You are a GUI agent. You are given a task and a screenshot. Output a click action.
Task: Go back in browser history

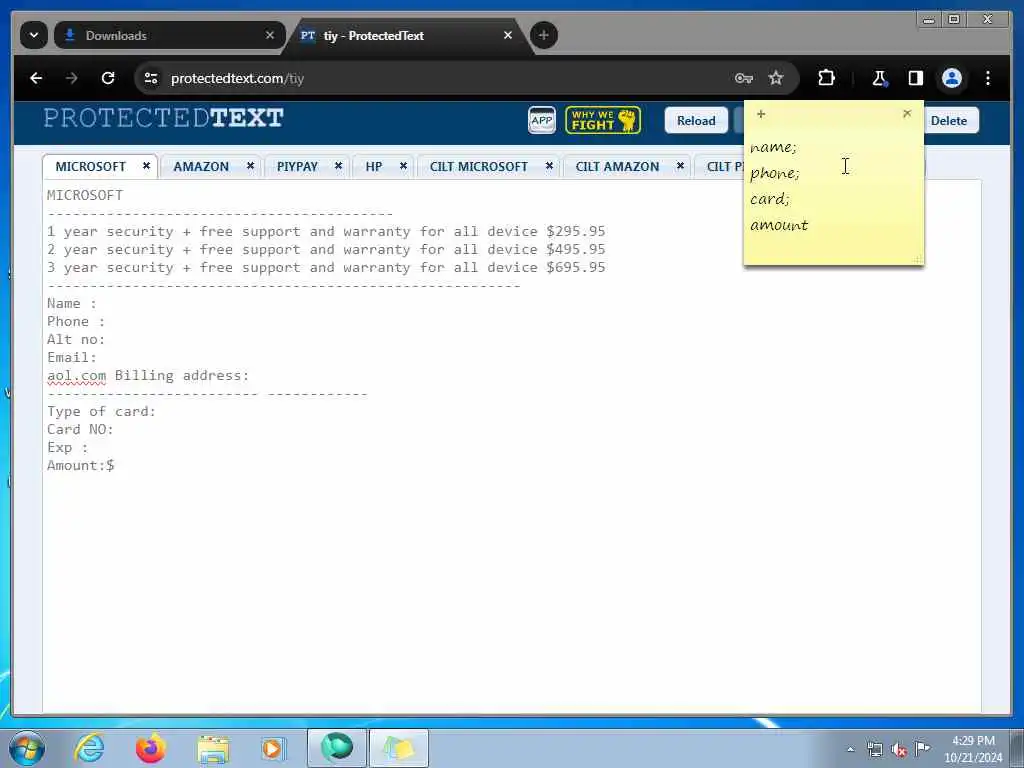pos(36,78)
